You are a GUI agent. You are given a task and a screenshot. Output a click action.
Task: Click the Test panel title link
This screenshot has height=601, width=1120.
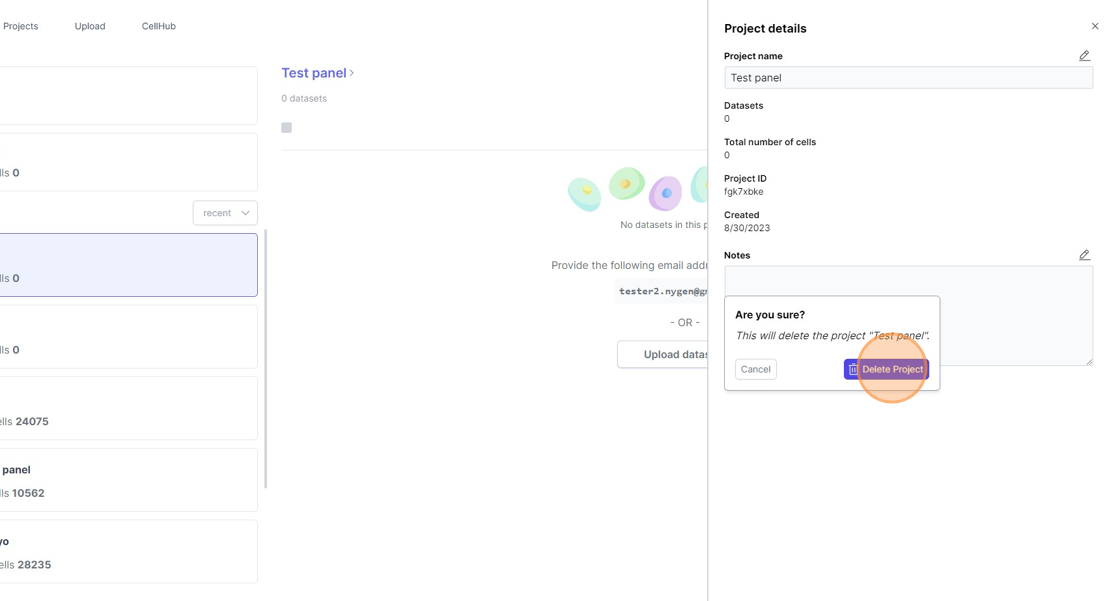[x=313, y=73]
